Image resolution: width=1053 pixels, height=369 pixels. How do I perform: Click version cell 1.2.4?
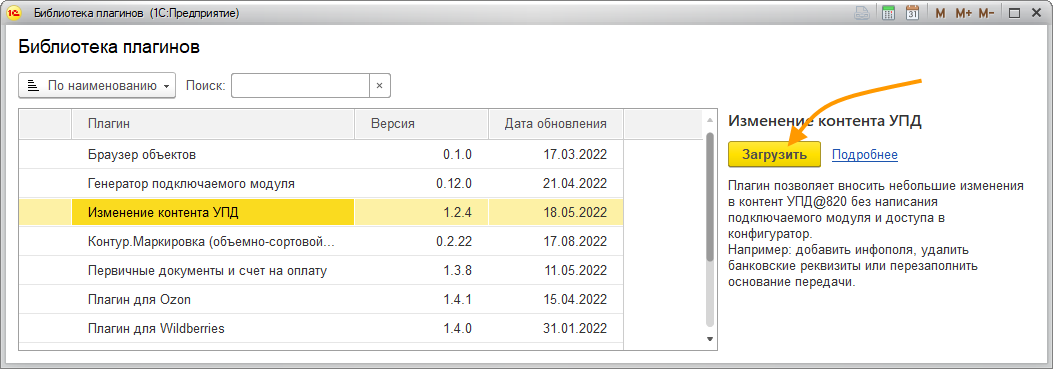[x=421, y=212]
